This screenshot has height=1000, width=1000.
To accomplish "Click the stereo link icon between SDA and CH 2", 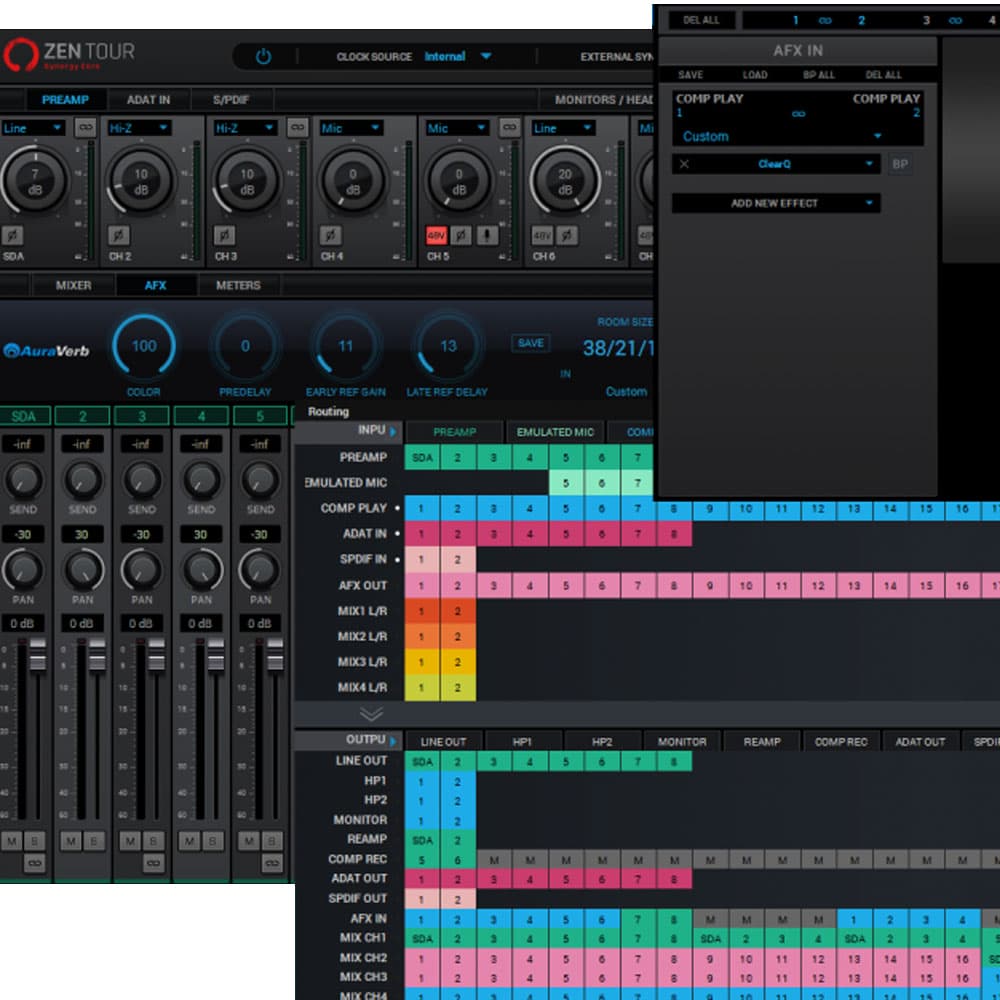I will (85, 128).
